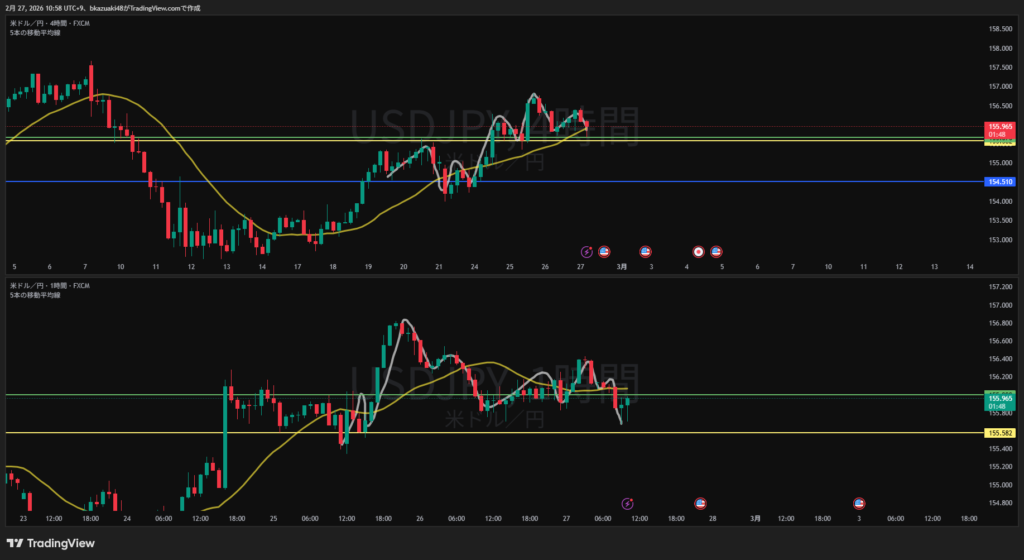Click the US flag beside the upper lightning icon
Screen dimensions: 1024x560
coord(604,251)
